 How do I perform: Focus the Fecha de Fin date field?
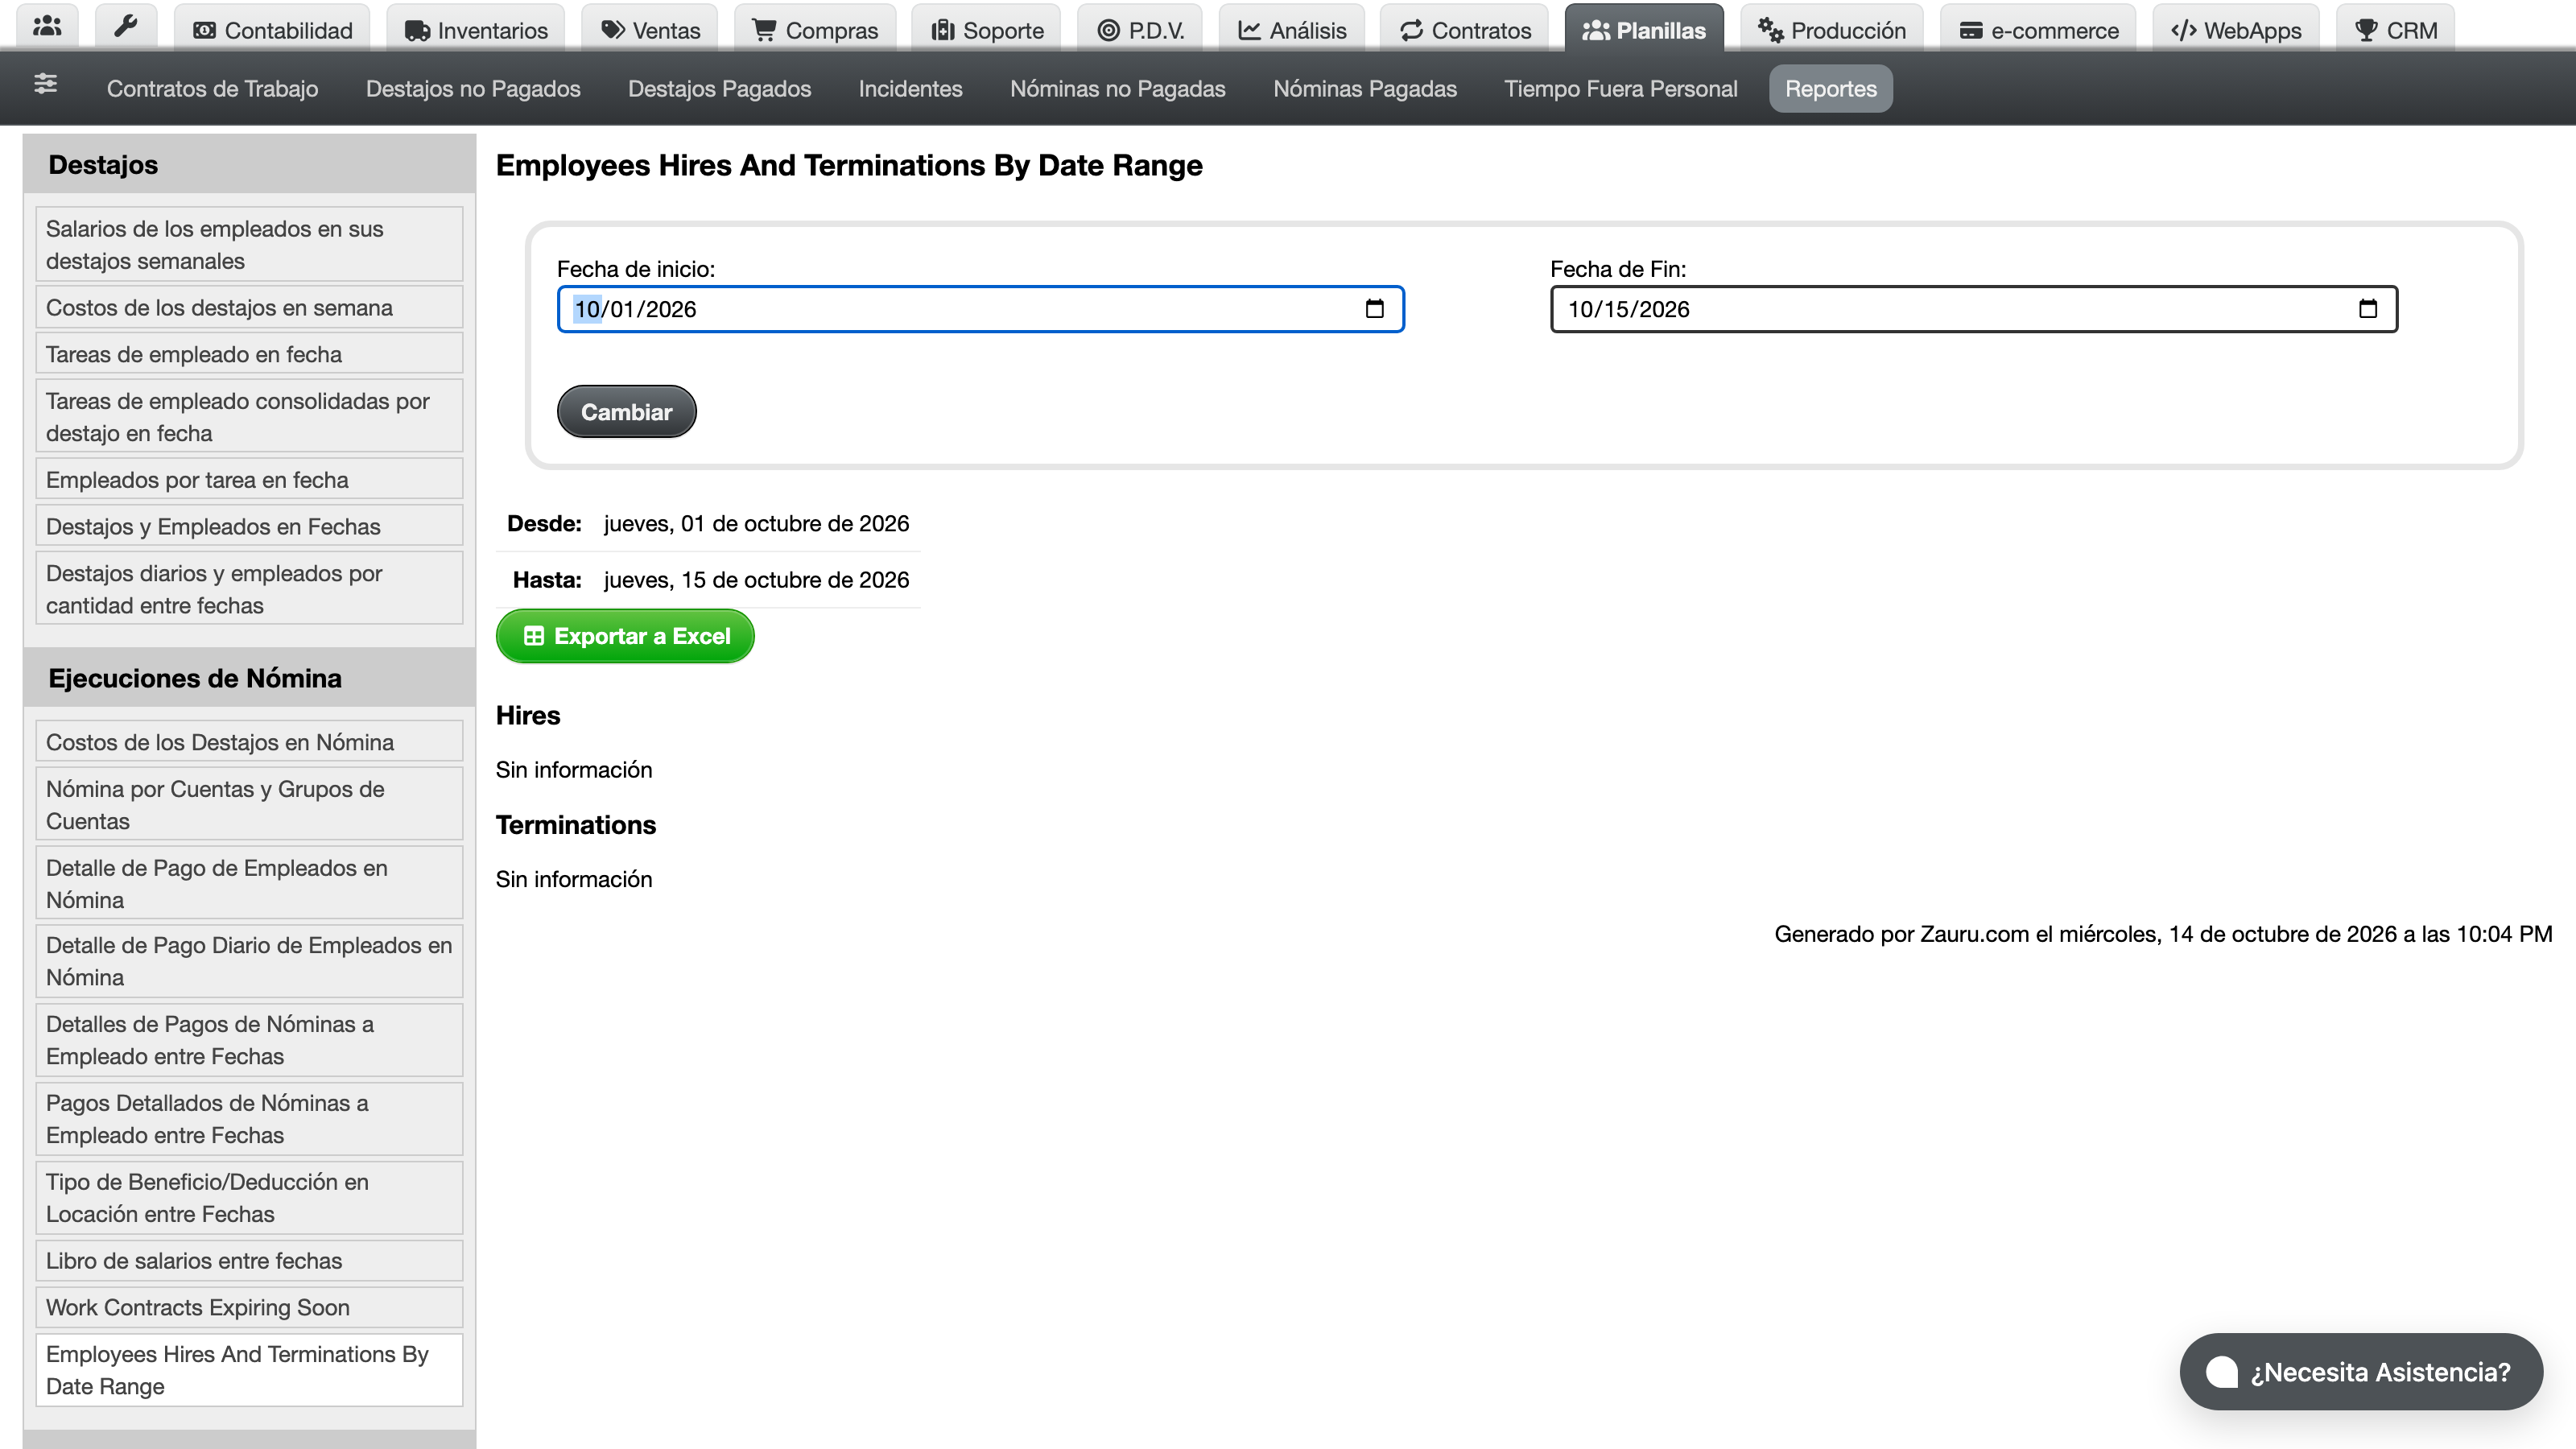click(x=1973, y=309)
